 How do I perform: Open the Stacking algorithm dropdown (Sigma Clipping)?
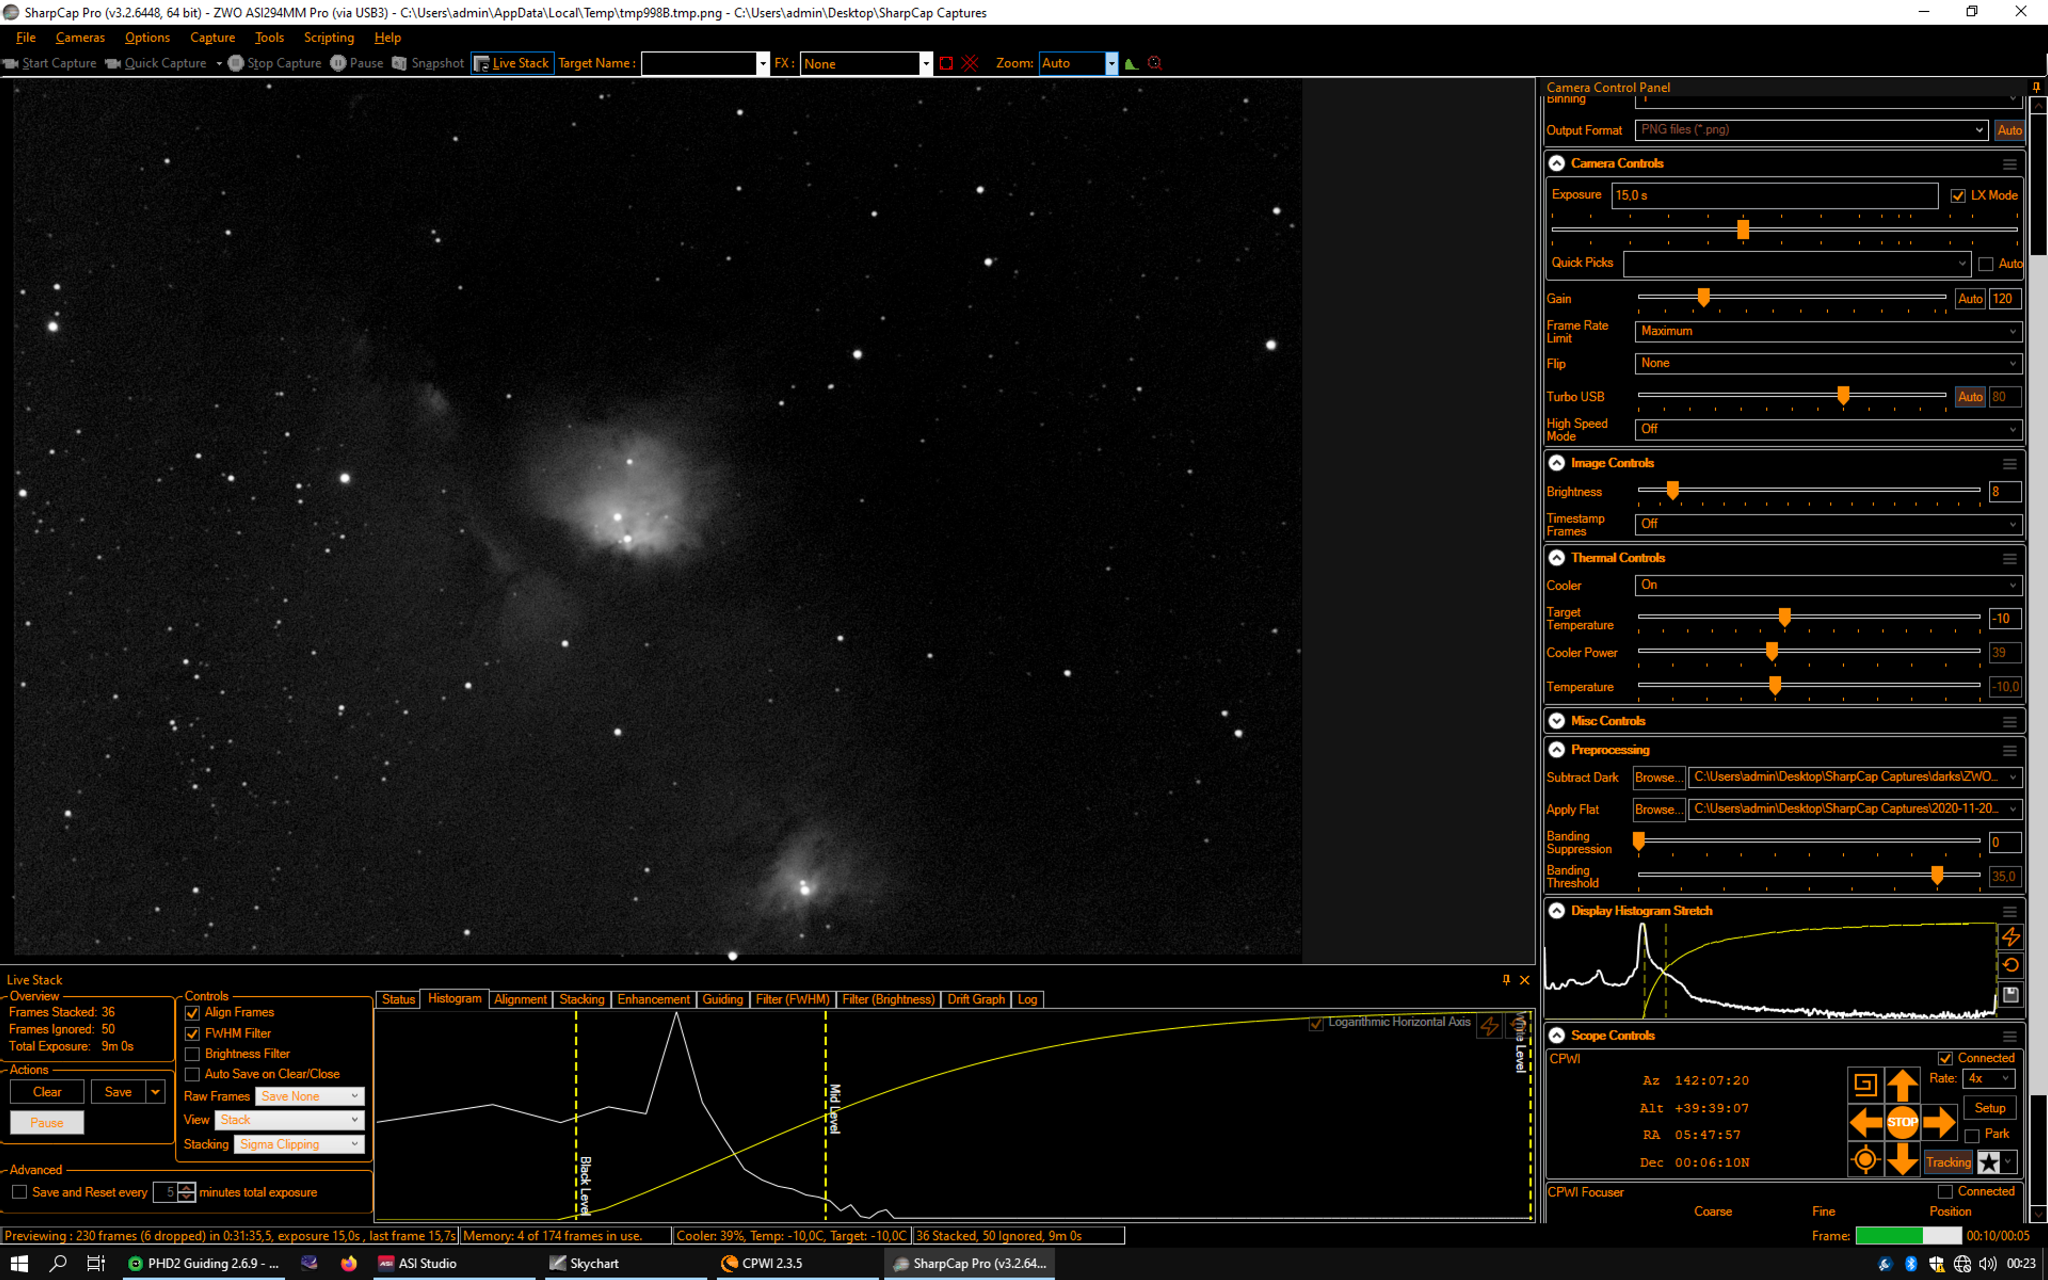tap(299, 1144)
